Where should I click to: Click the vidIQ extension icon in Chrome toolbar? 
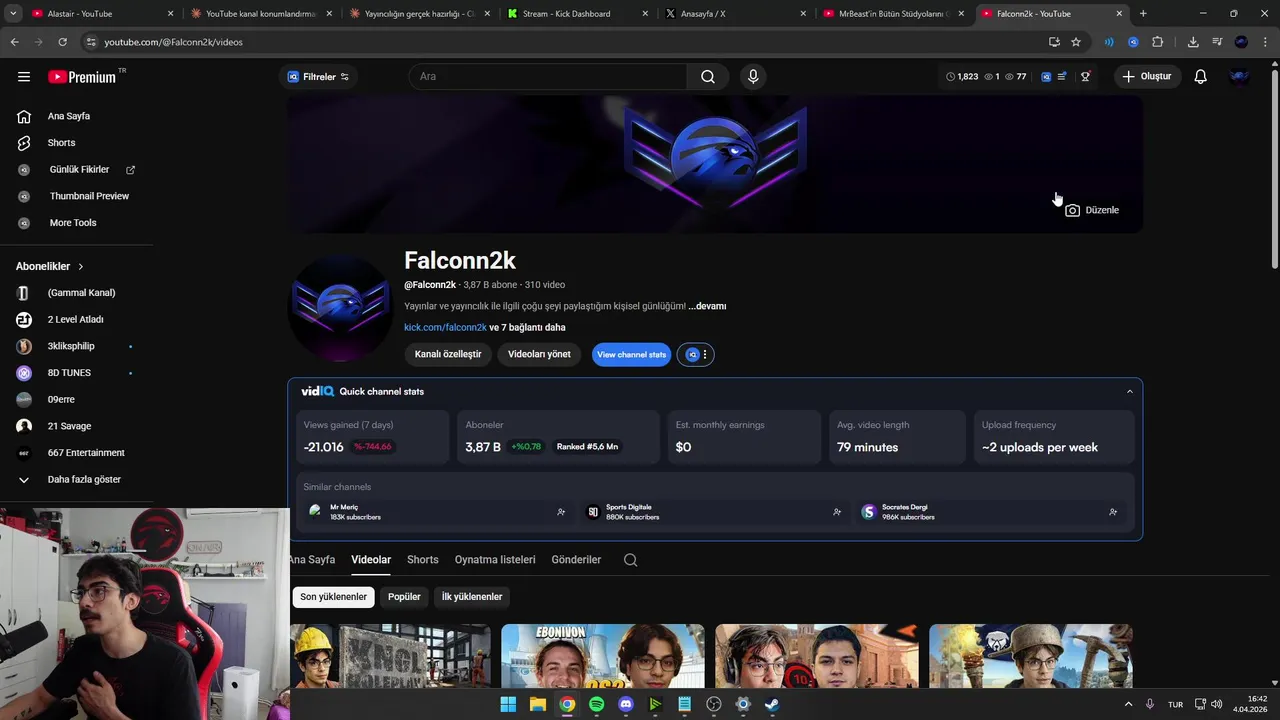coord(1133,42)
